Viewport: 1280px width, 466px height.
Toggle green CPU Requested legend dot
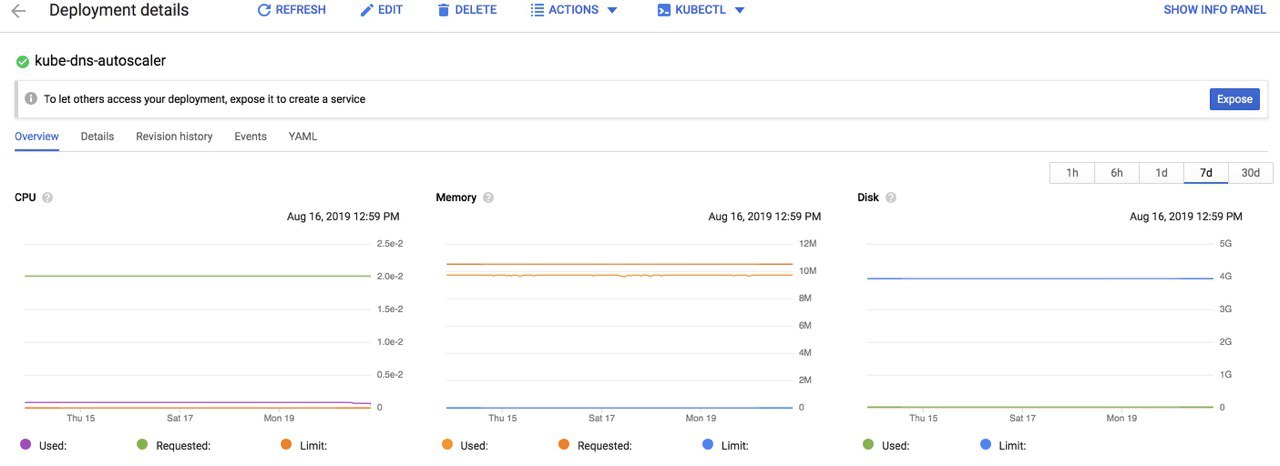142,444
